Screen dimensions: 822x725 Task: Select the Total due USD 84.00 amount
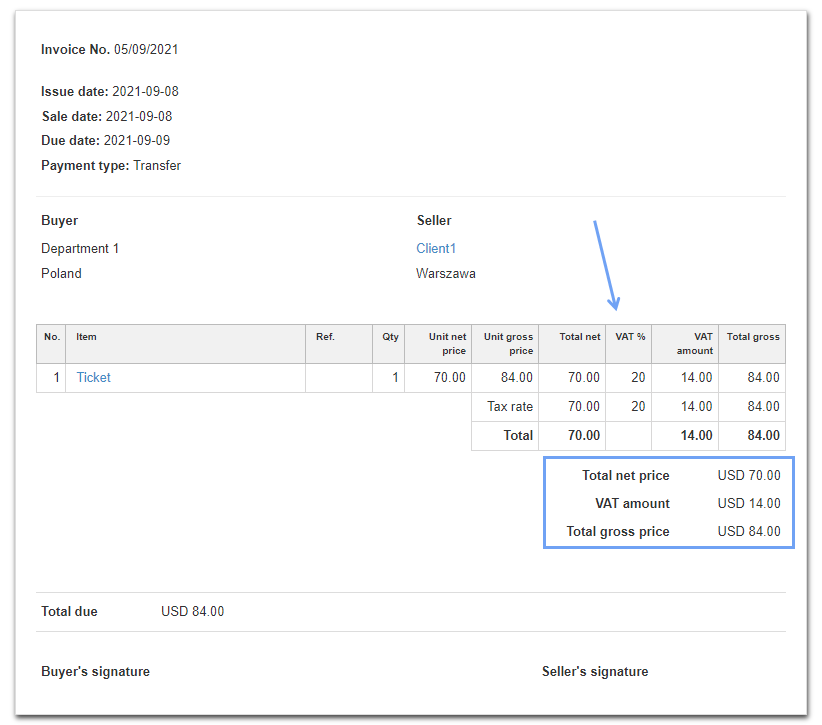[x=192, y=611]
